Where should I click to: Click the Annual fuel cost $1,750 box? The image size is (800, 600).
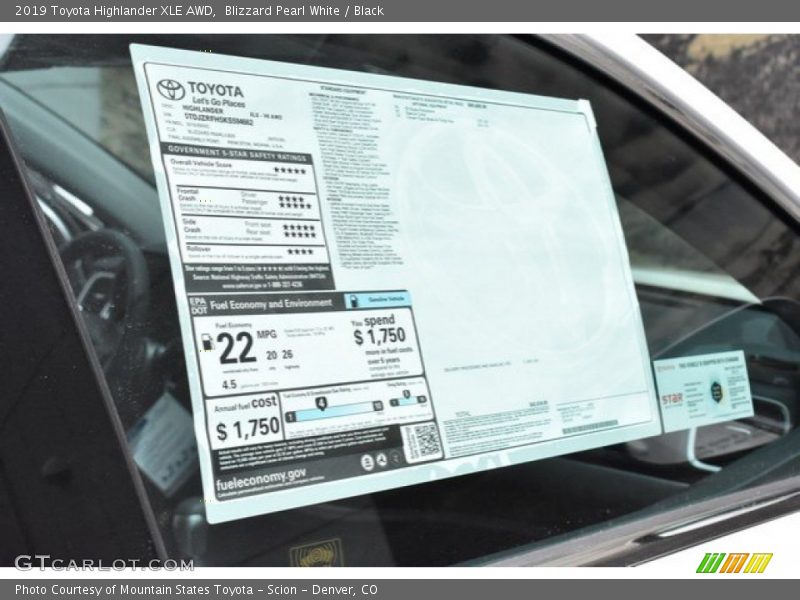click(246, 419)
